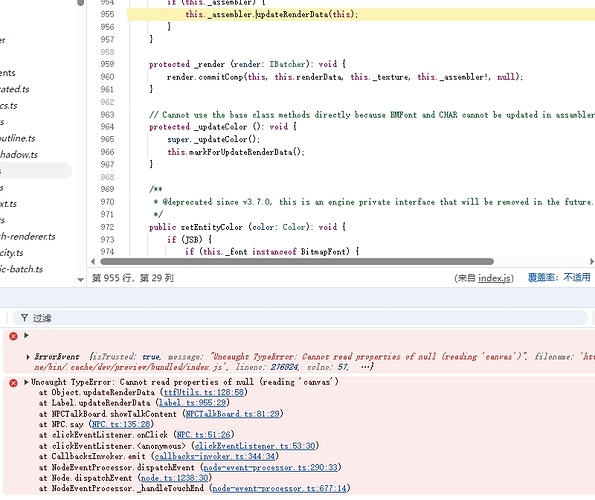Click the editor scroll-right arrow

pyautogui.click(x=592, y=261)
